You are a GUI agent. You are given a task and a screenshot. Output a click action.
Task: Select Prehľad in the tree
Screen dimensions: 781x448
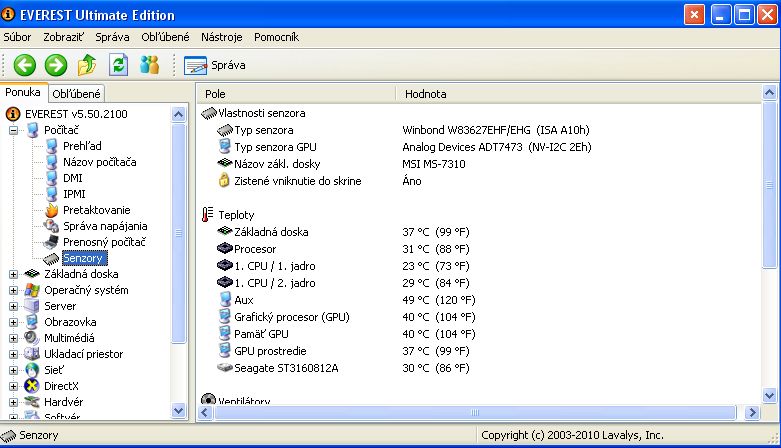82,146
